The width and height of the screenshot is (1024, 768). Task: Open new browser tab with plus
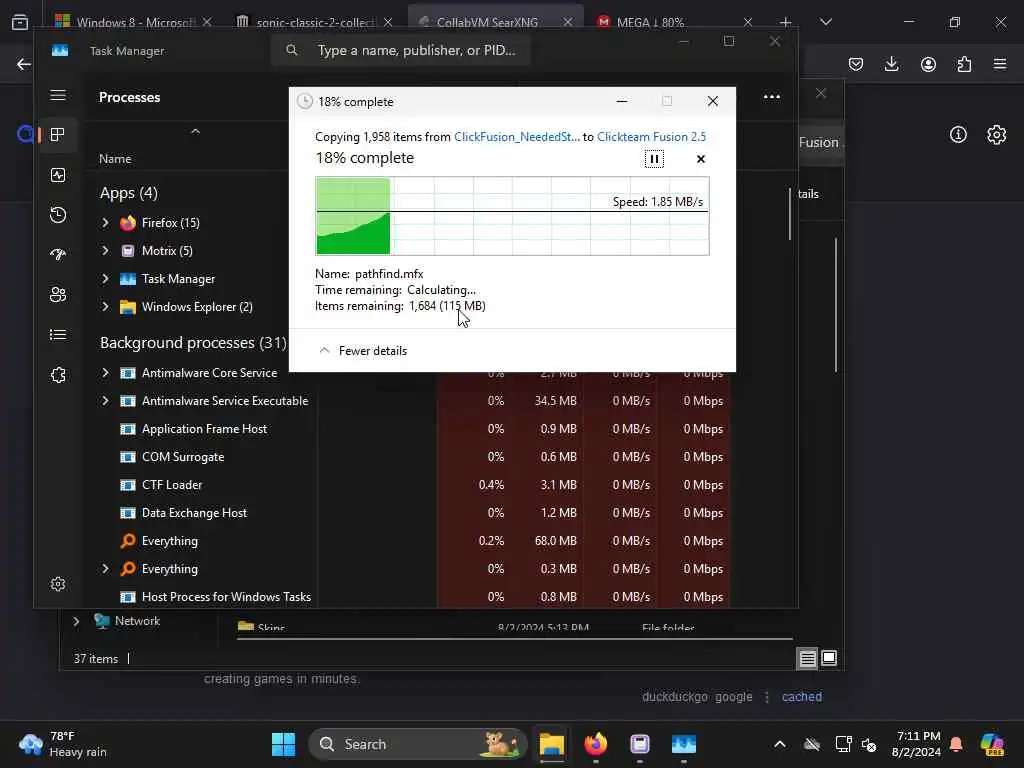click(x=786, y=22)
